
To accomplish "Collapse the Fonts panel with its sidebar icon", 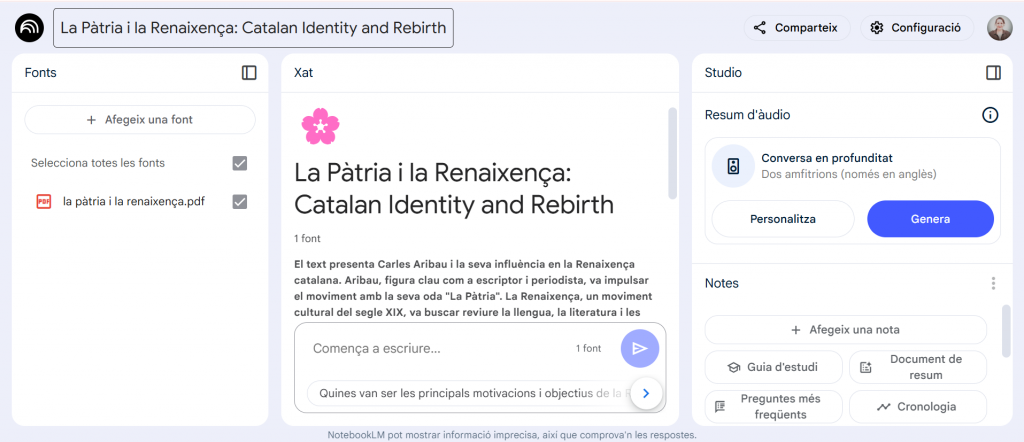I will point(249,73).
